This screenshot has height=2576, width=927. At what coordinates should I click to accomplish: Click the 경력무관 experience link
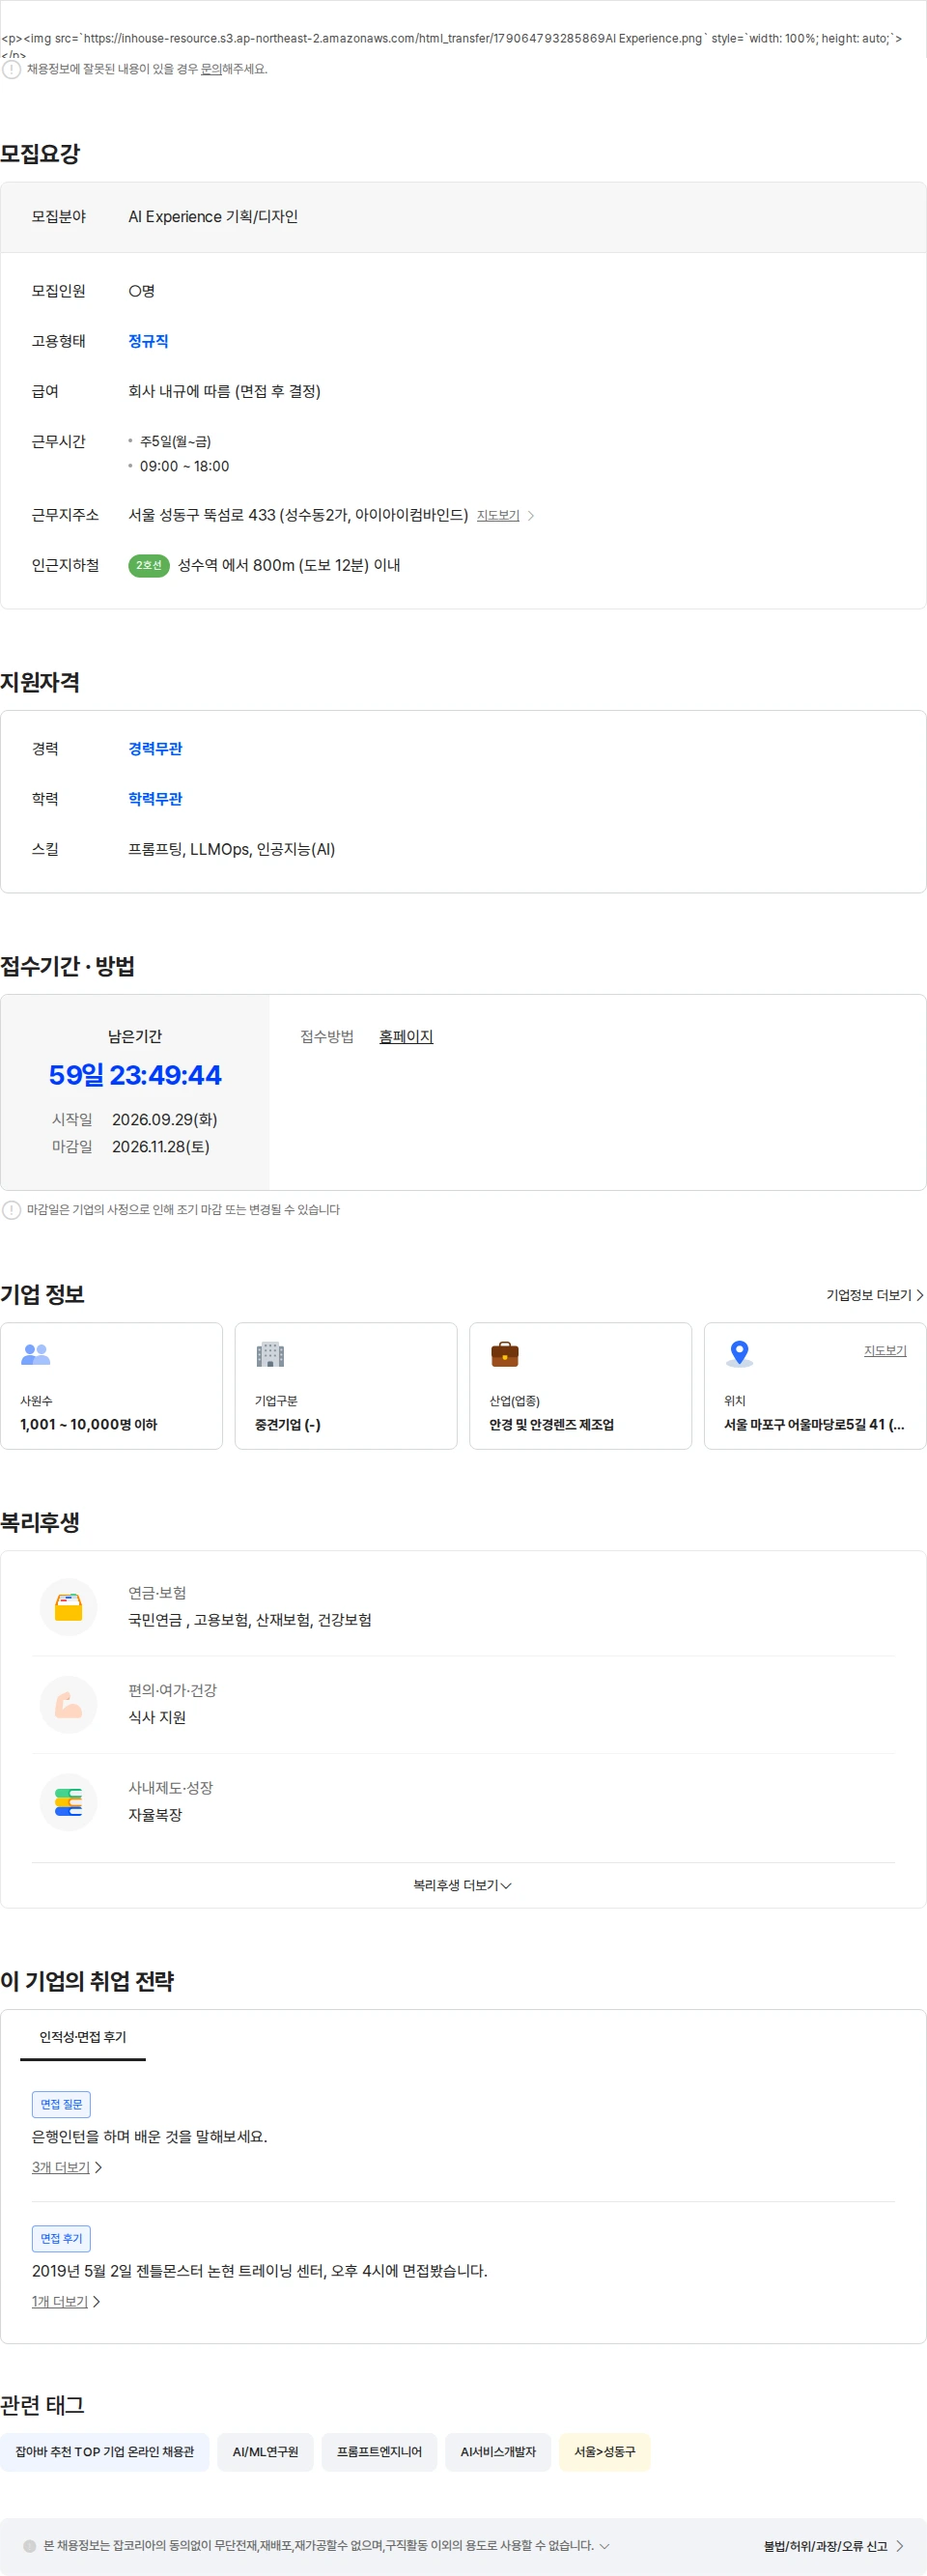pyautogui.click(x=155, y=748)
